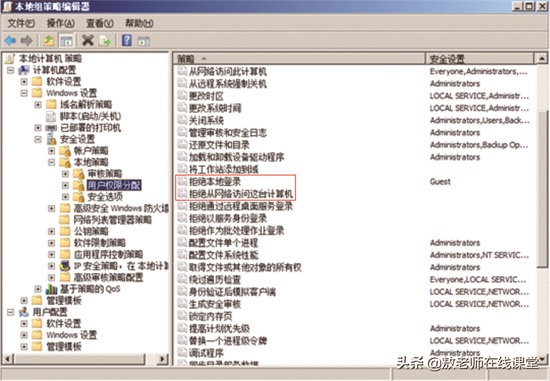Expand the 帐户策略 tree node
The image size is (550, 381).
click(52, 151)
